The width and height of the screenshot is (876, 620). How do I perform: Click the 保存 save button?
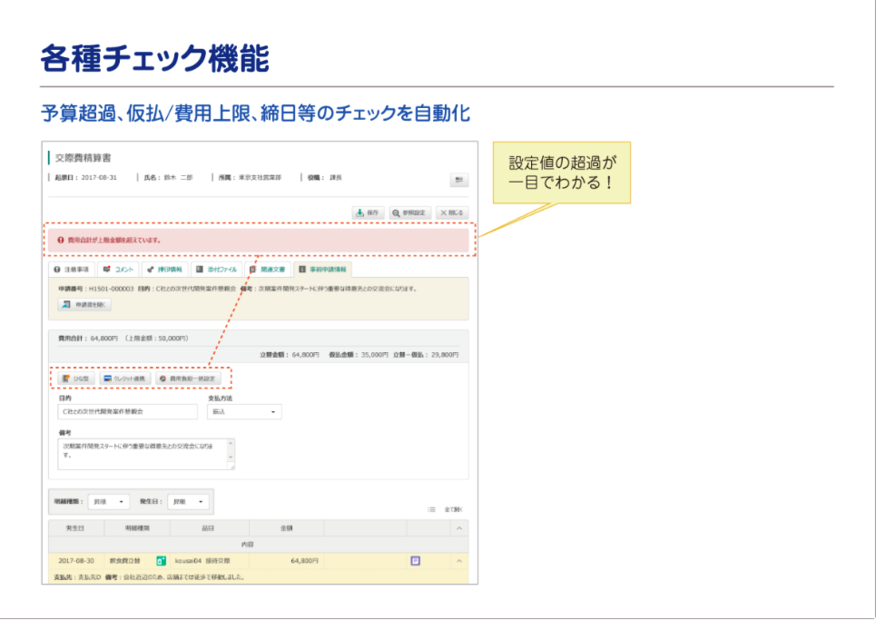pyautogui.click(x=367, y=213)
